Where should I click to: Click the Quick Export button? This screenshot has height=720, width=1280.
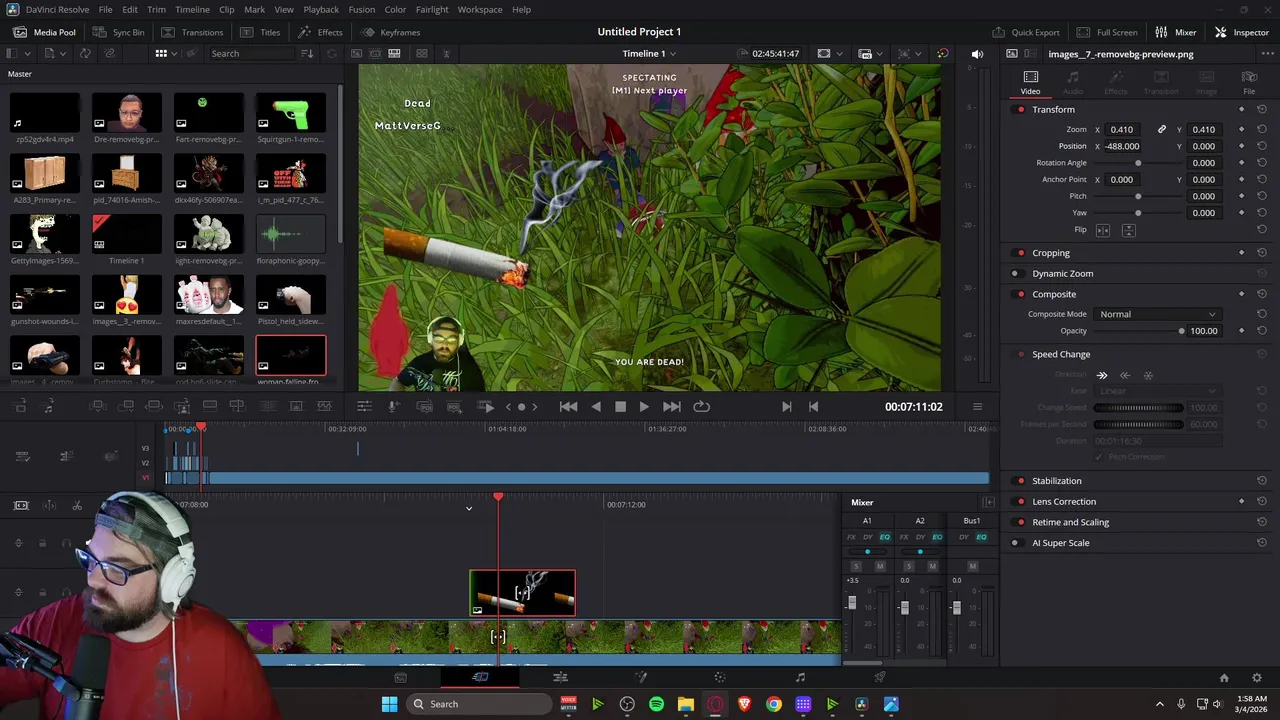click(1026, 32)
